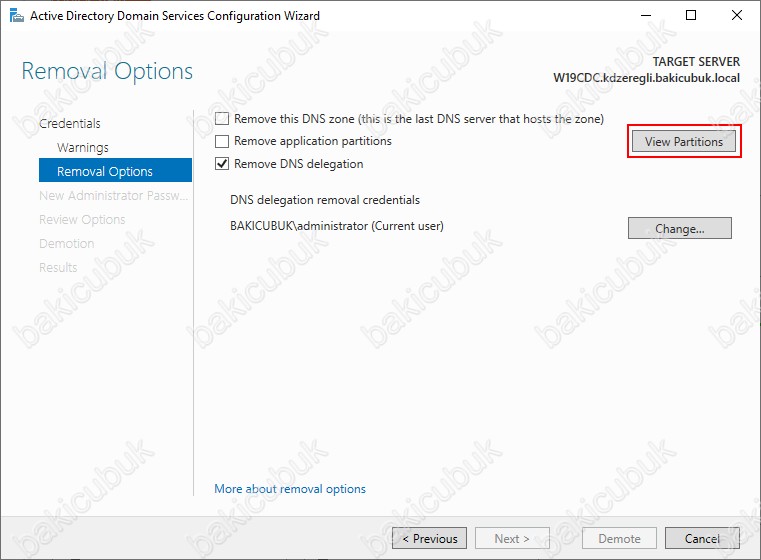Click DNS delegation removal credentials label
The image size is (761, 560).
(x=325, y=200)
